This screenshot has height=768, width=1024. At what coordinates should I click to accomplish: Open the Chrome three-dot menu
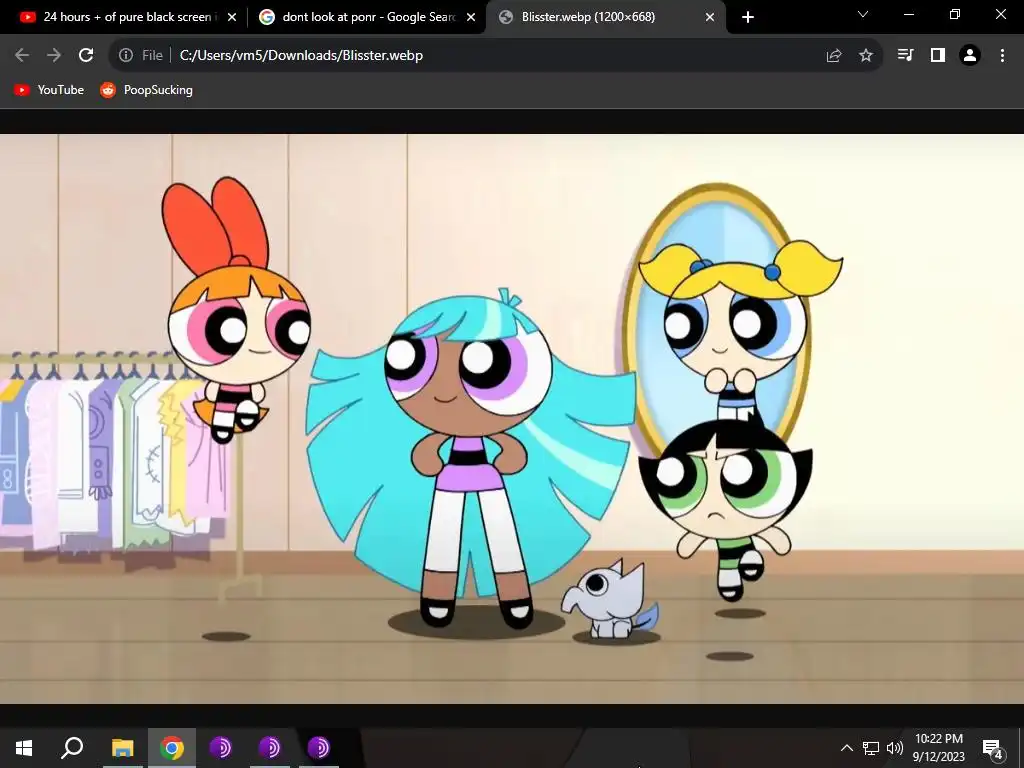pos(1002,56)
